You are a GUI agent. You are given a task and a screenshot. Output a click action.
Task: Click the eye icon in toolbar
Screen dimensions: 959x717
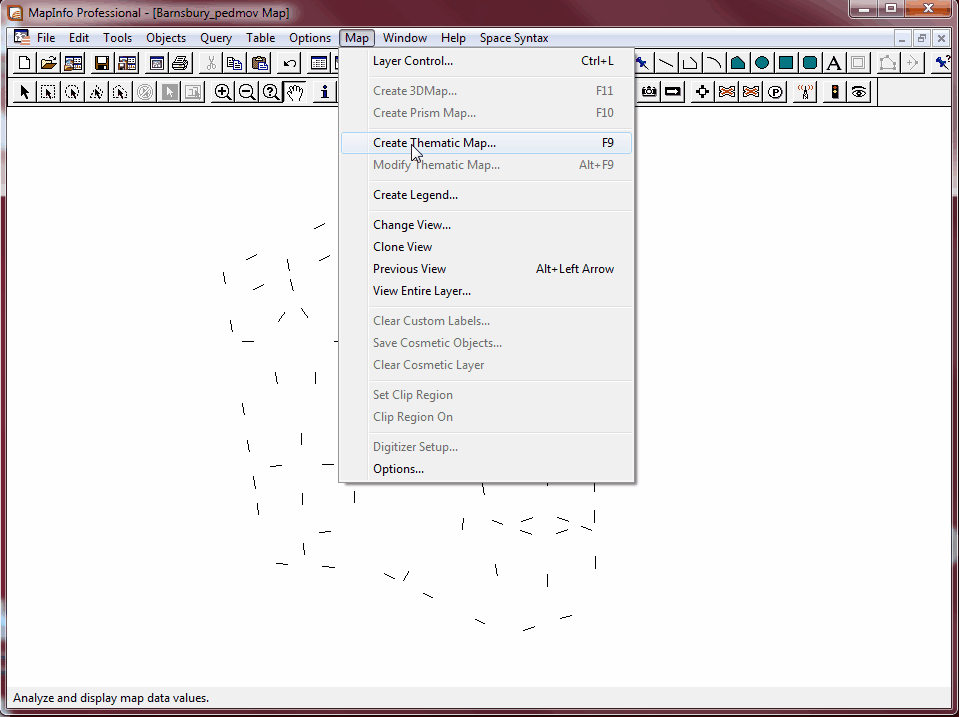pyautogui.click(x=859, y=92)
